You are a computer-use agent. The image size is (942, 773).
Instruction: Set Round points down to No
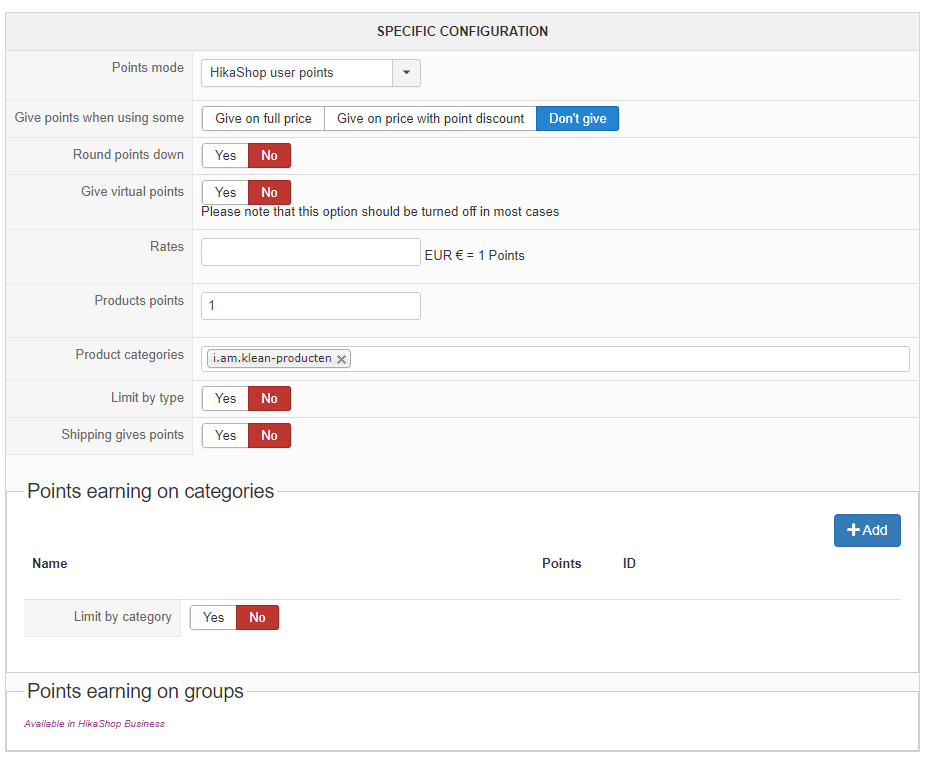269,156
